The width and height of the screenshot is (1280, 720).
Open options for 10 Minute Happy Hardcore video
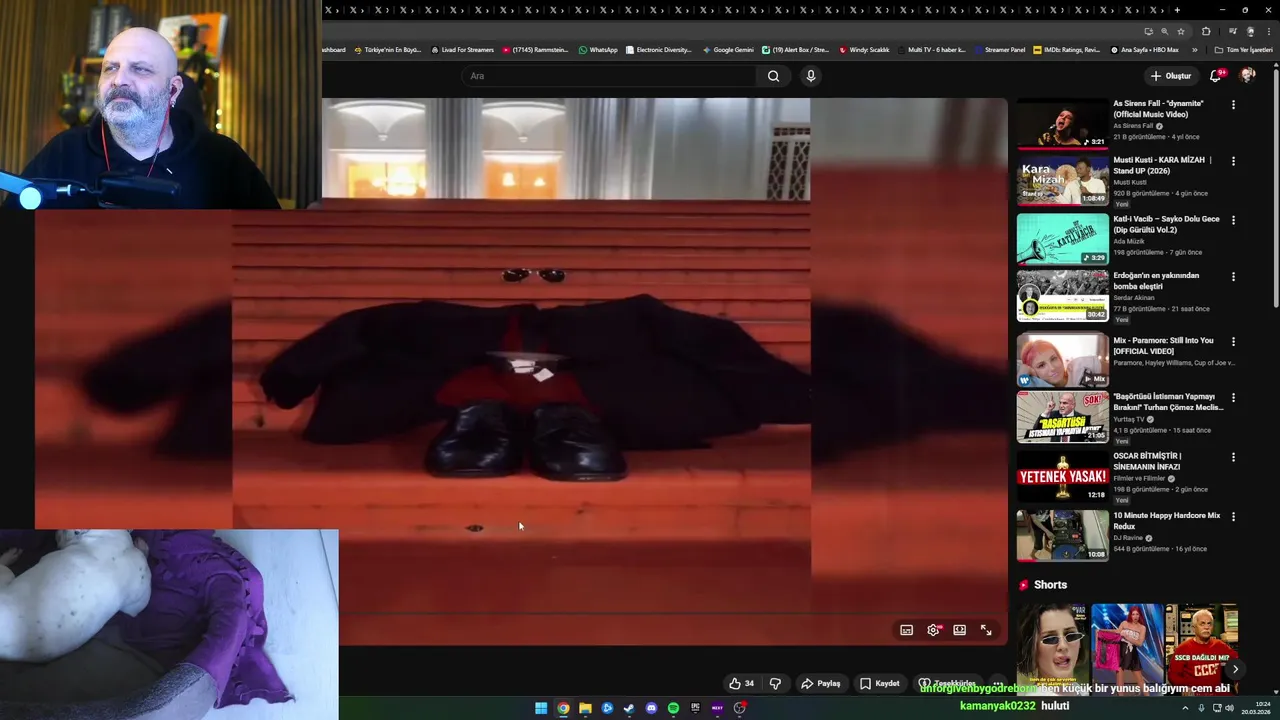[1233, 517]
